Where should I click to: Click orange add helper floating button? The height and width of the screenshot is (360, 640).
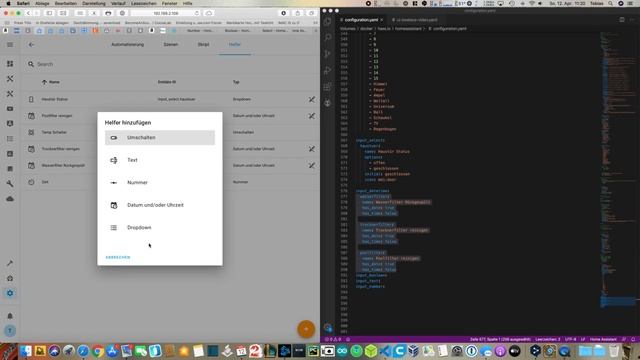306,329
